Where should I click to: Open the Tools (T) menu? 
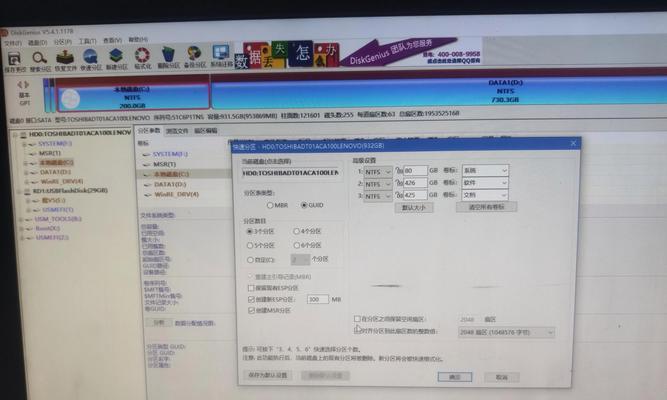(88, 41)
